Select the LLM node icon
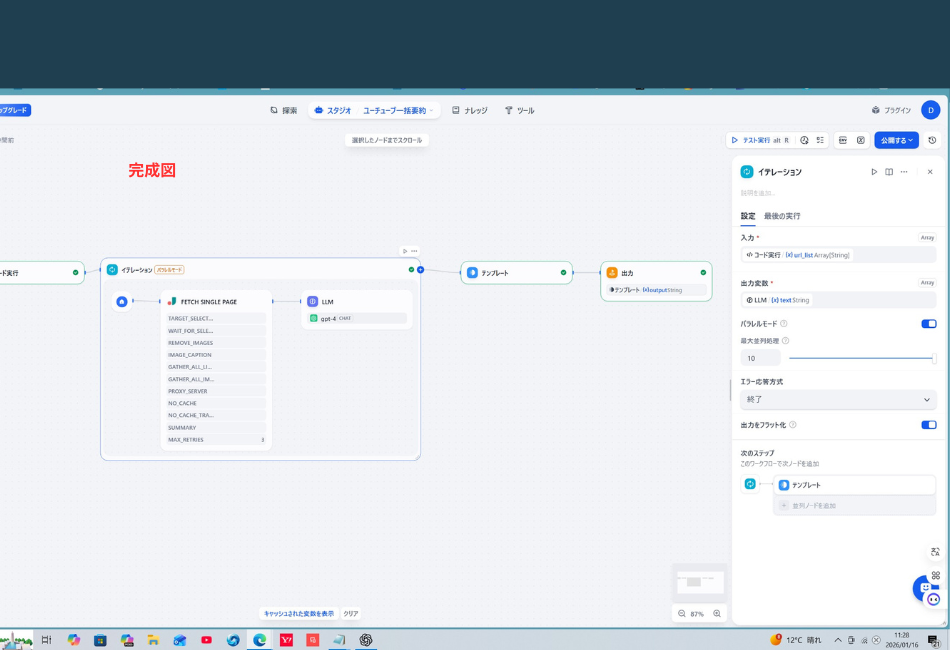Viewport: 950px width, 650px height. pos(313,301)
